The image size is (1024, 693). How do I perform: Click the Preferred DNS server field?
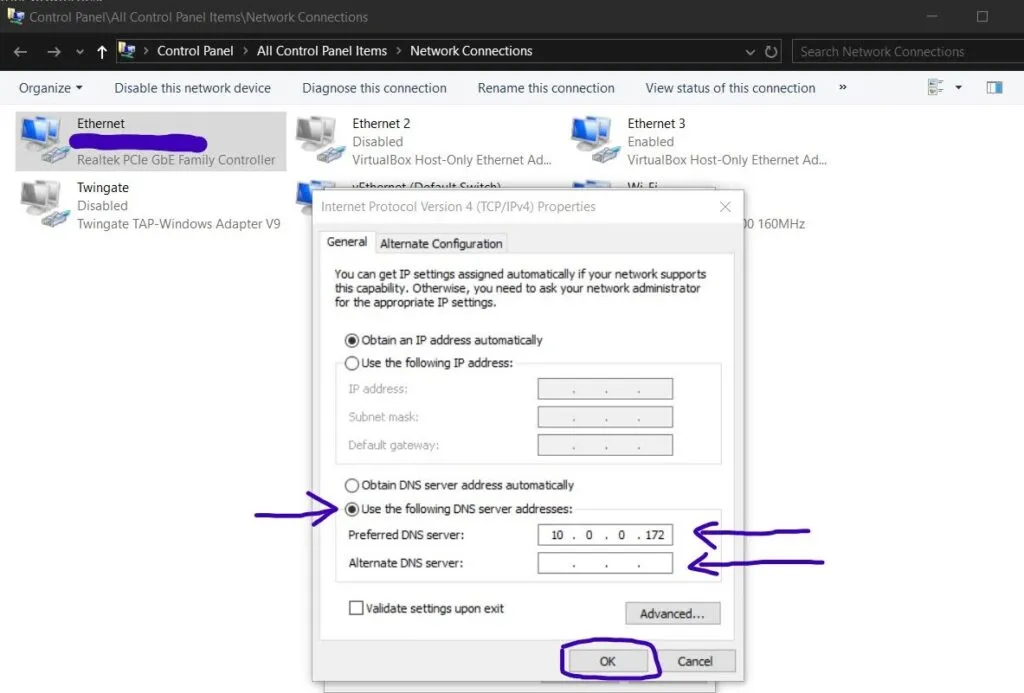(605, 534)
